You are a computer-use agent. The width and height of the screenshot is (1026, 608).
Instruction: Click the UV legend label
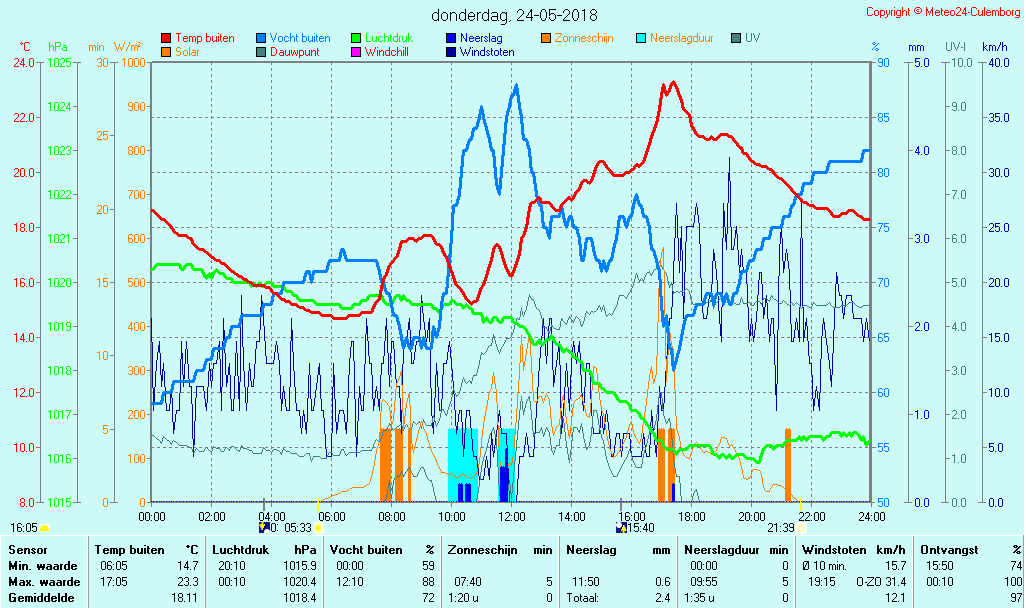(752, 38)
